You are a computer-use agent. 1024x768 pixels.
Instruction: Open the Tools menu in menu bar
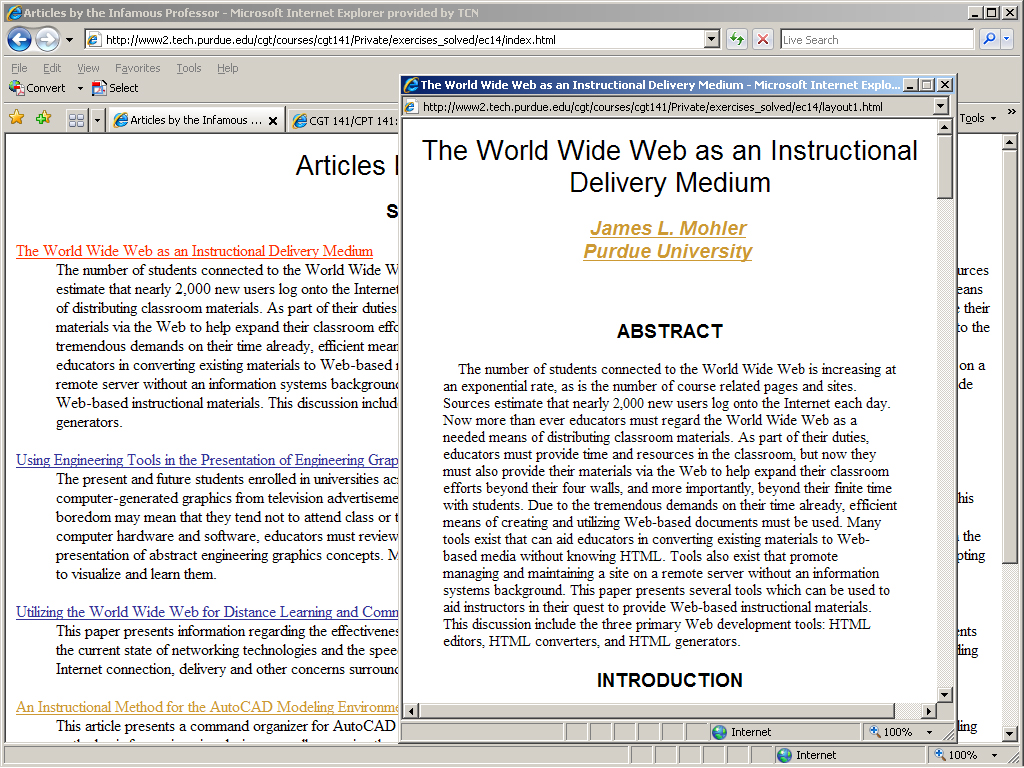point(189,68)
